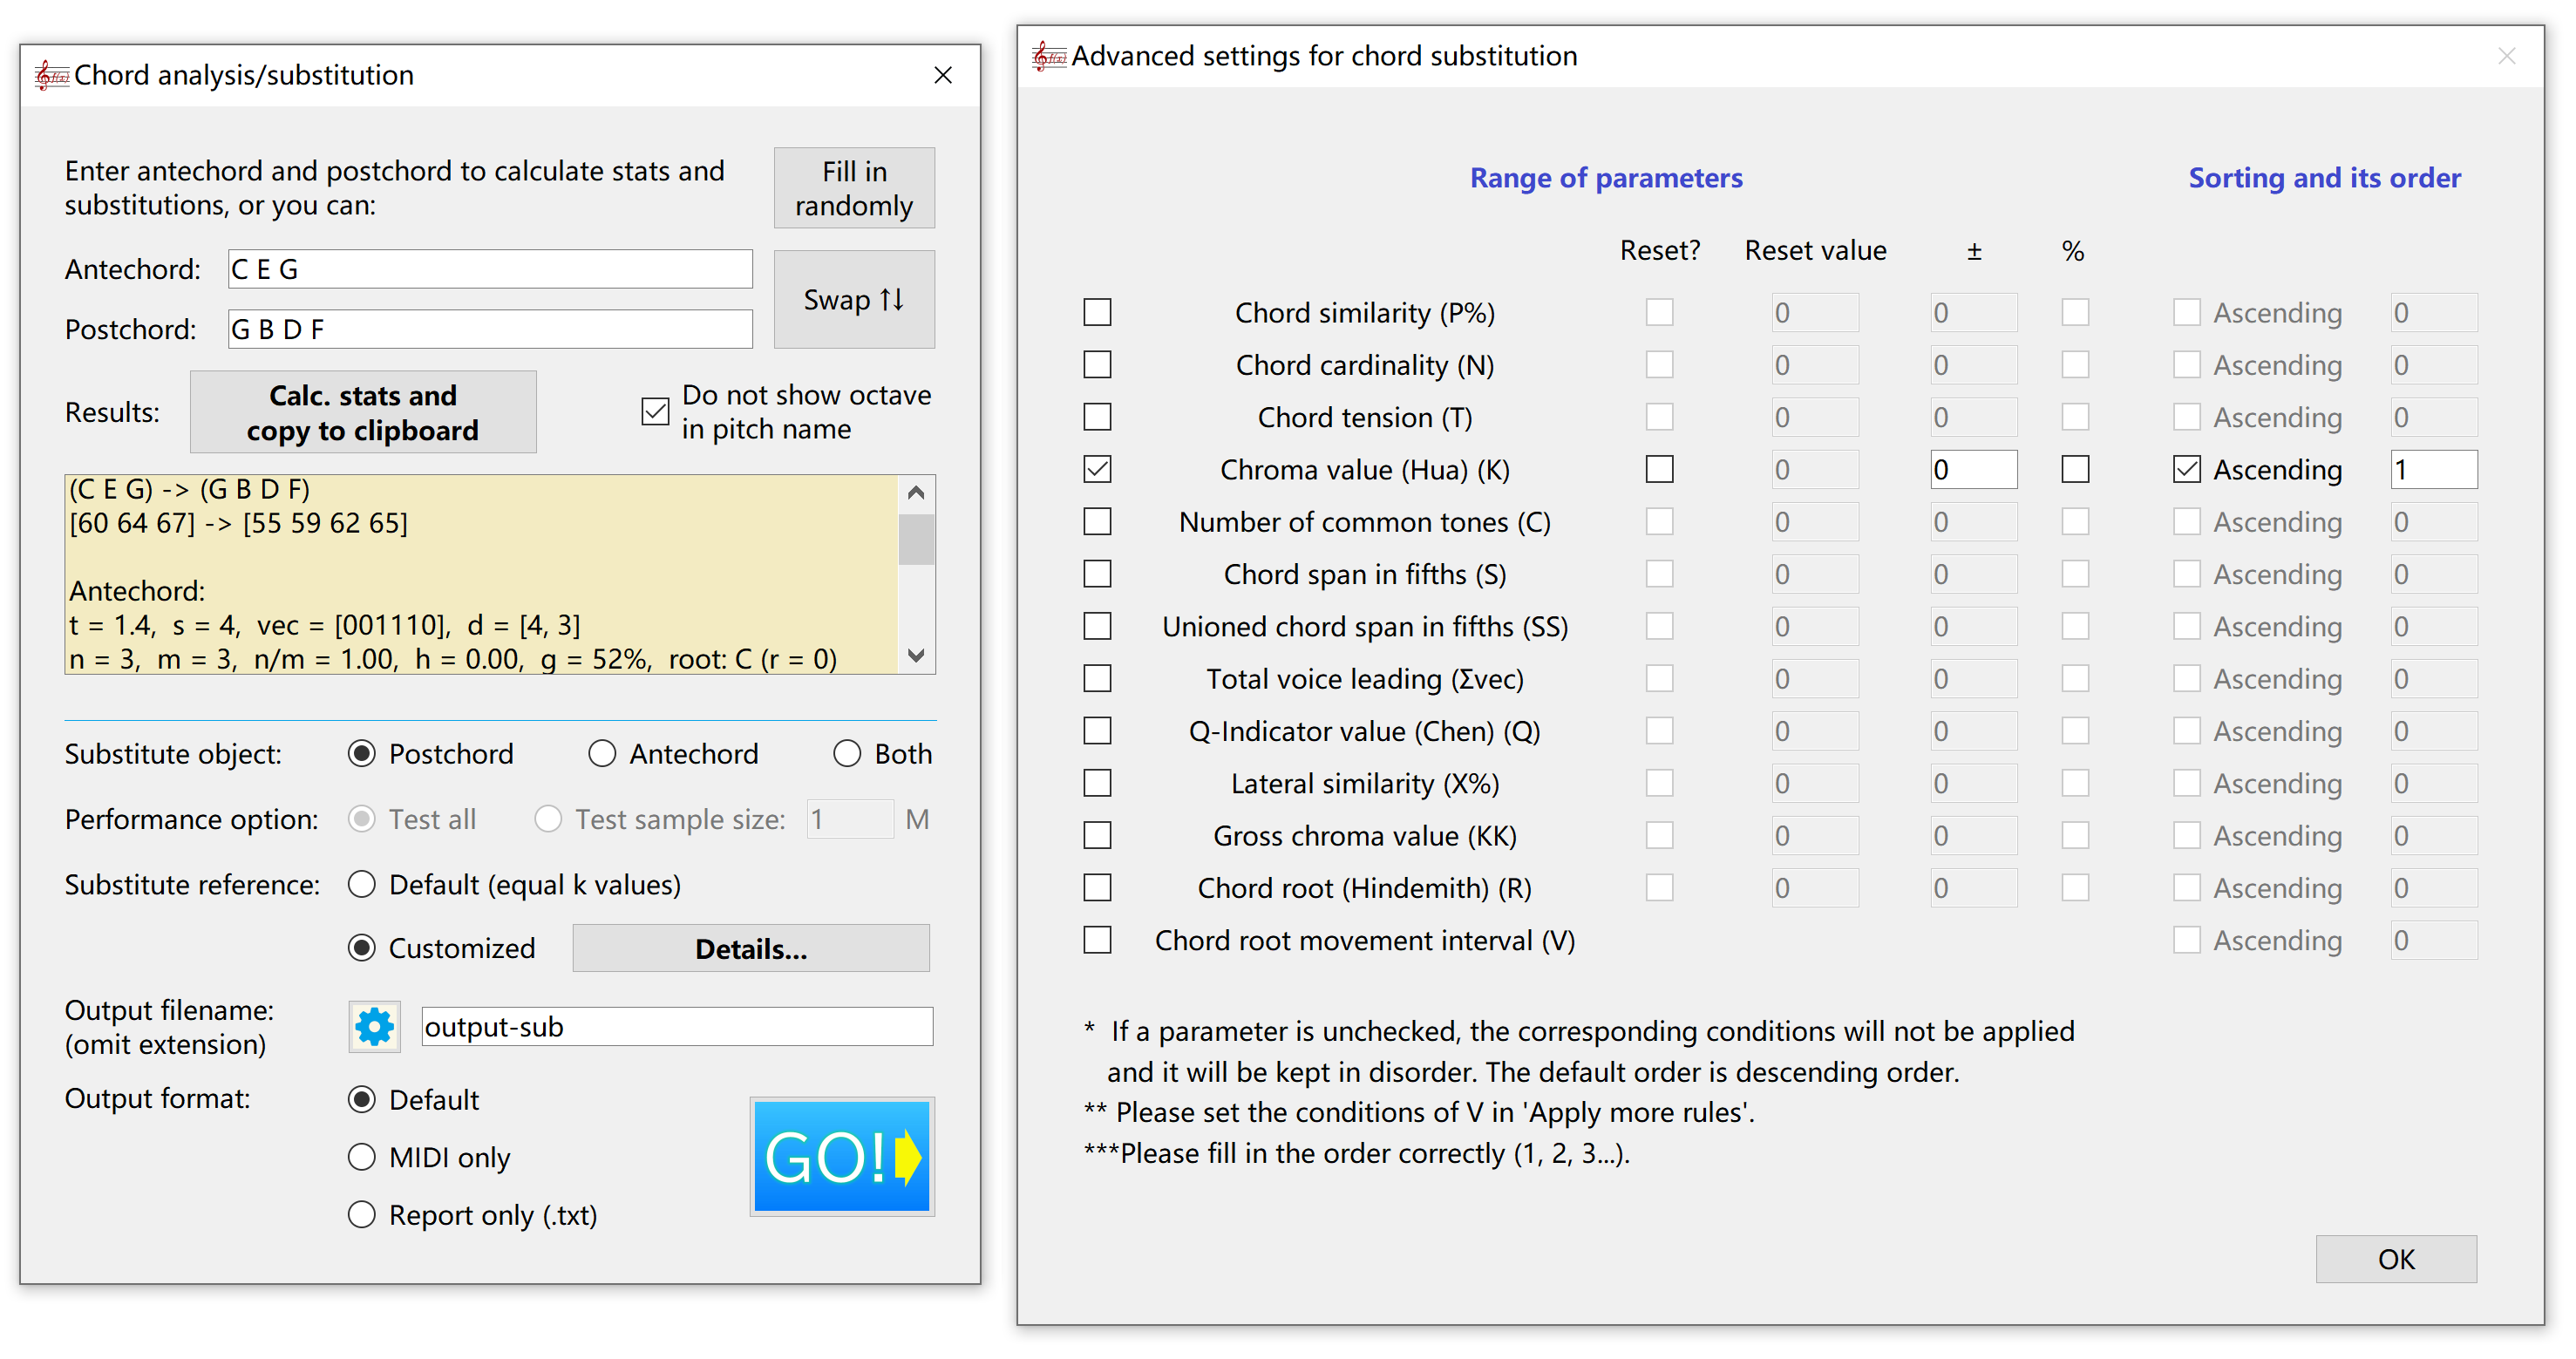Choose MIDI only output format
The width and height of the screenshot is (2576, 1359).
point(362,1157)
